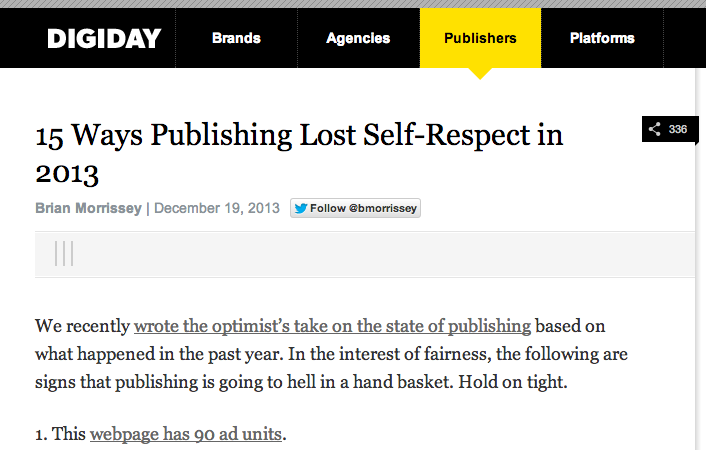Open the Brands section
Screen dimensions: 706x450
click(236, 39)
